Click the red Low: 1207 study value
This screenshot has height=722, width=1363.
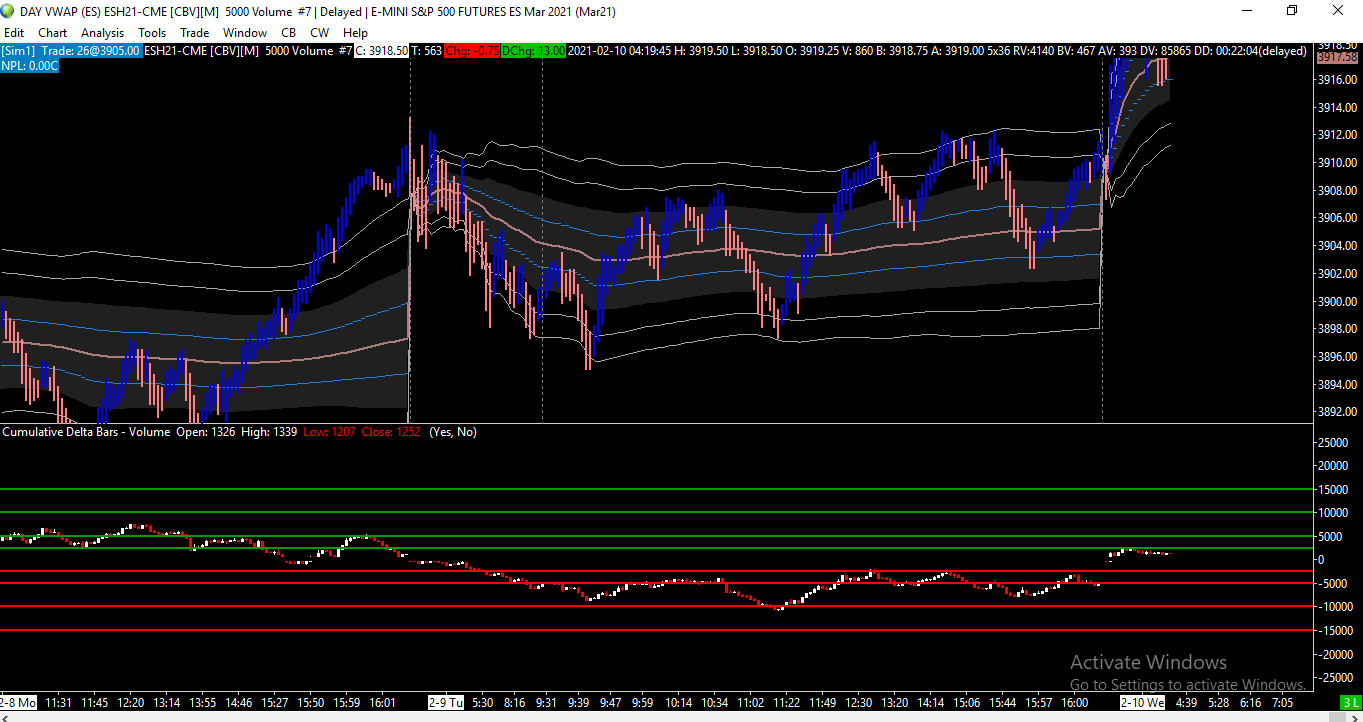point(330,432)
